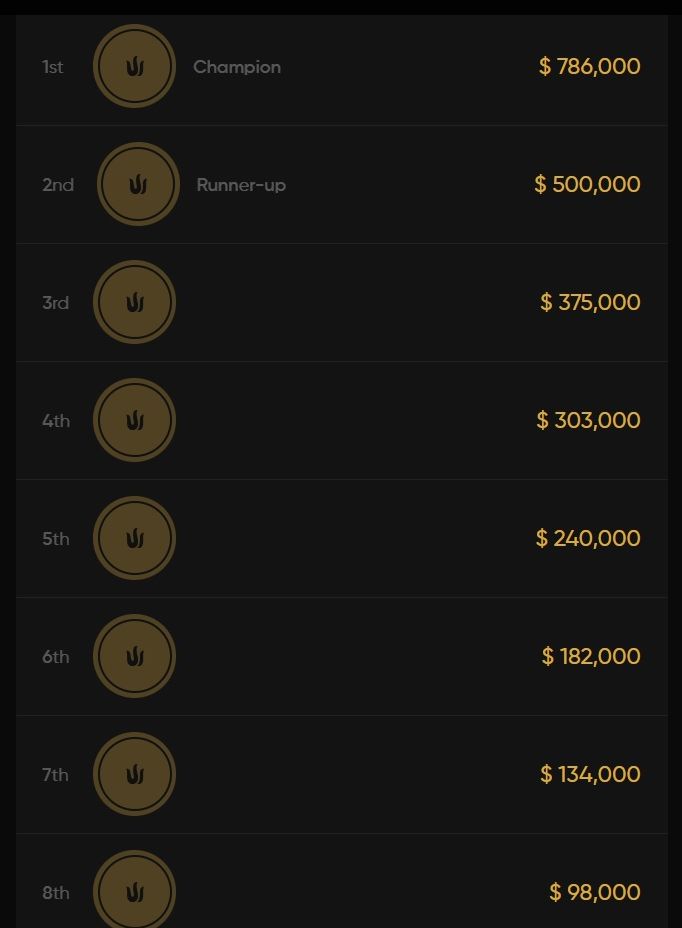The width and height of the screenshot is (682, 928).
Task: Select the $ 500,000 prize amount
Action: click(x=587, y=185)
